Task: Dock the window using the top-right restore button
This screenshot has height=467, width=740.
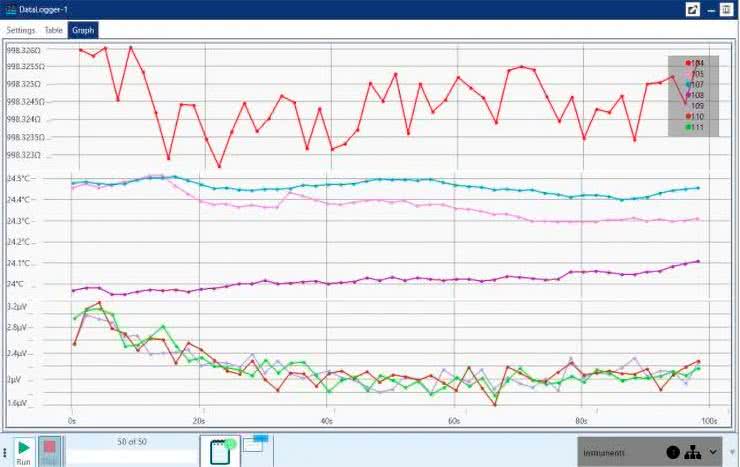Action: click(727, 9)
